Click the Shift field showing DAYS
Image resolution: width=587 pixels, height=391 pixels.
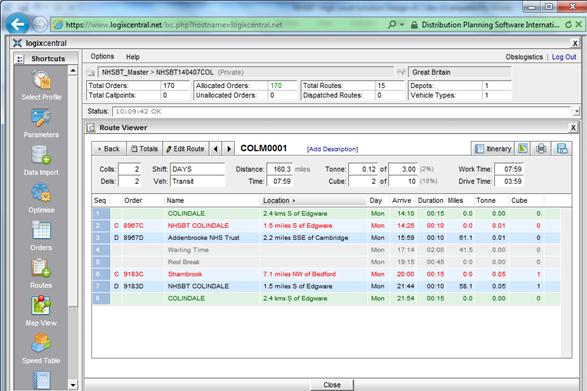click(x=198, y=169)
